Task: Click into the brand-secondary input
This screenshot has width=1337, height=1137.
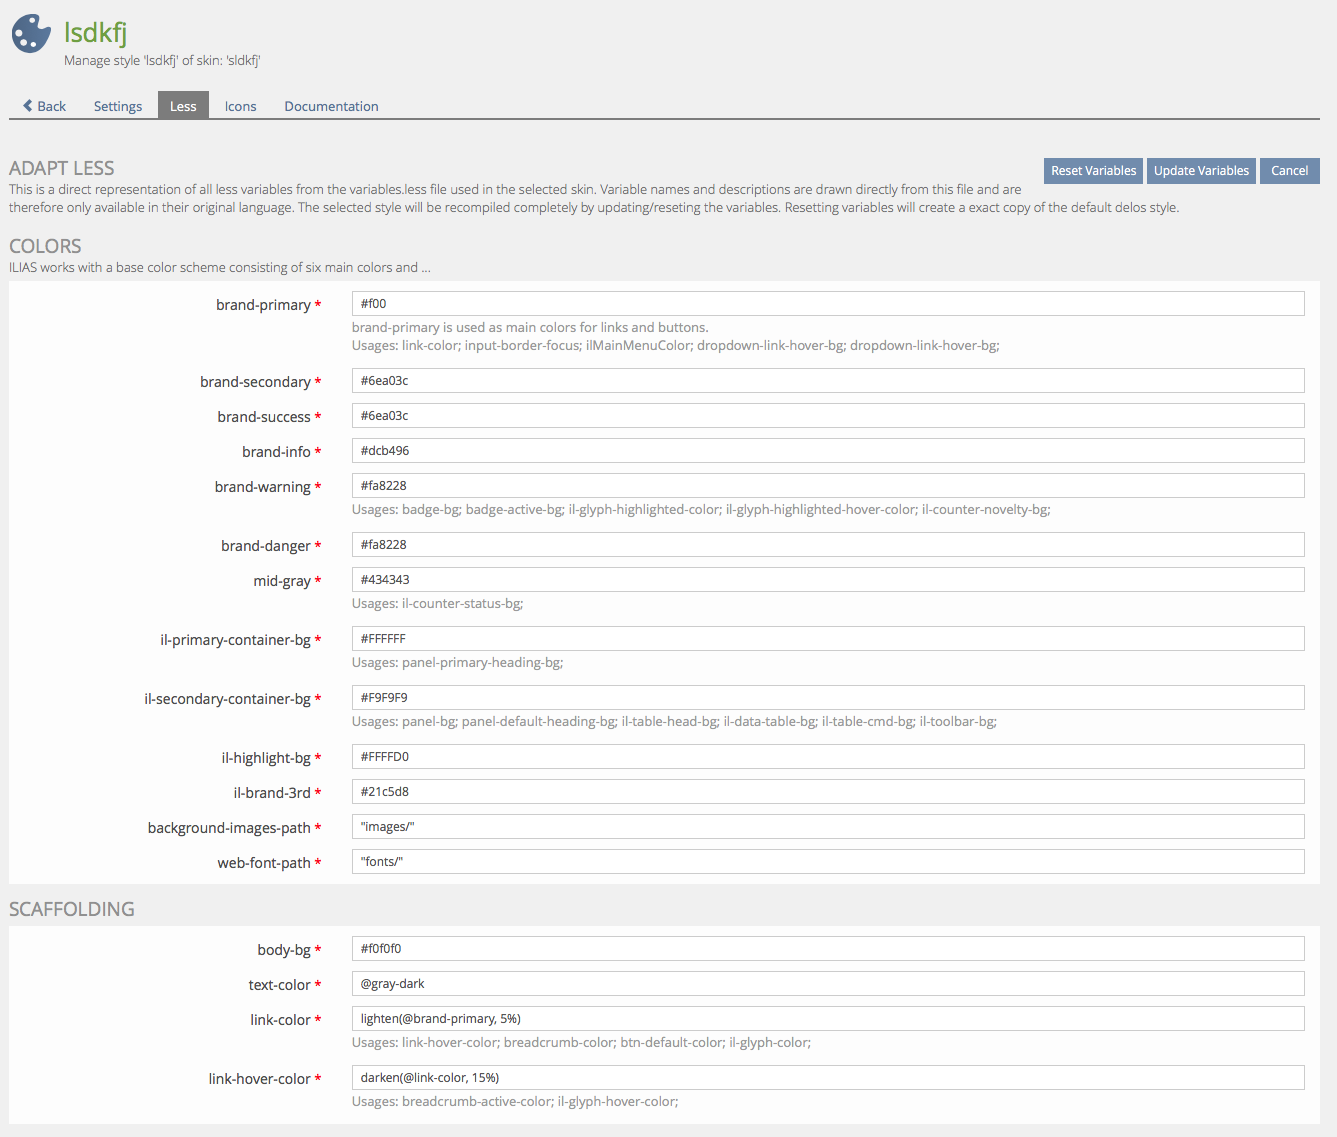Action: [827, 381]
